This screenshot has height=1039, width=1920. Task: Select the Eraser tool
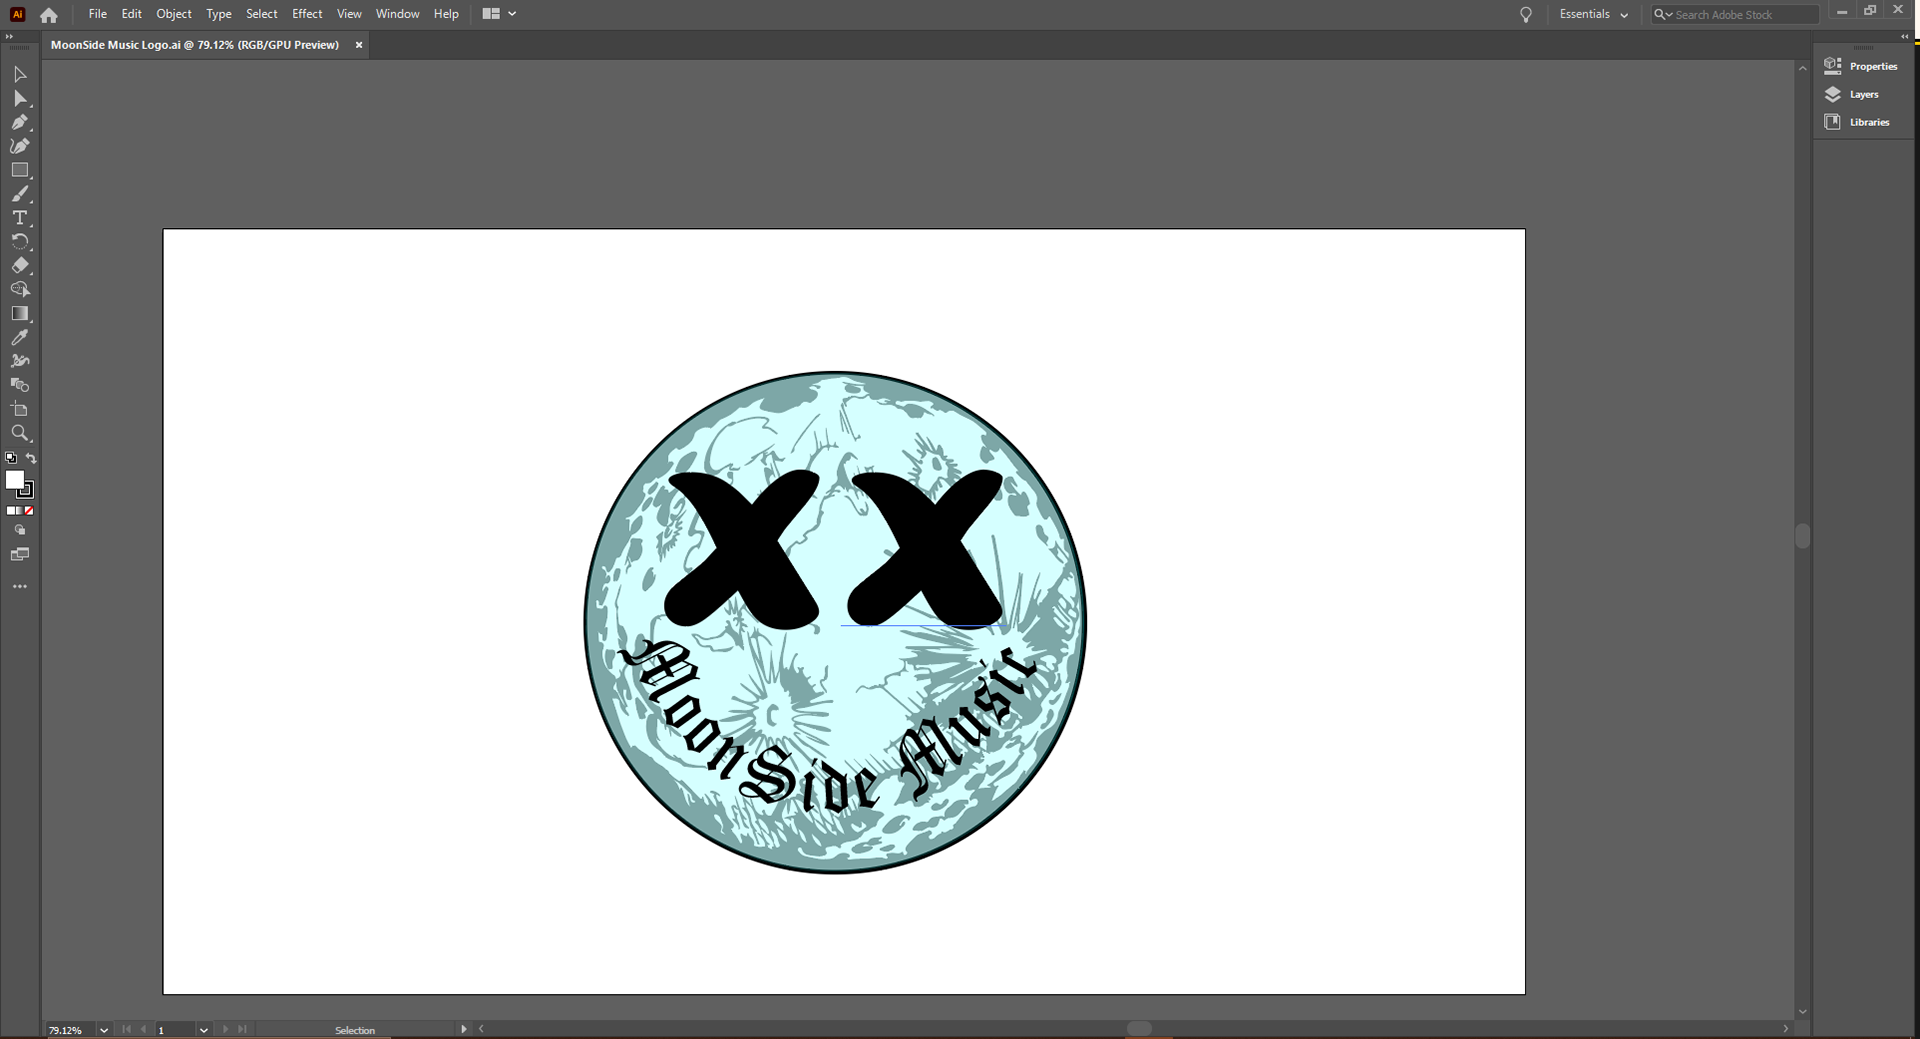19,266
